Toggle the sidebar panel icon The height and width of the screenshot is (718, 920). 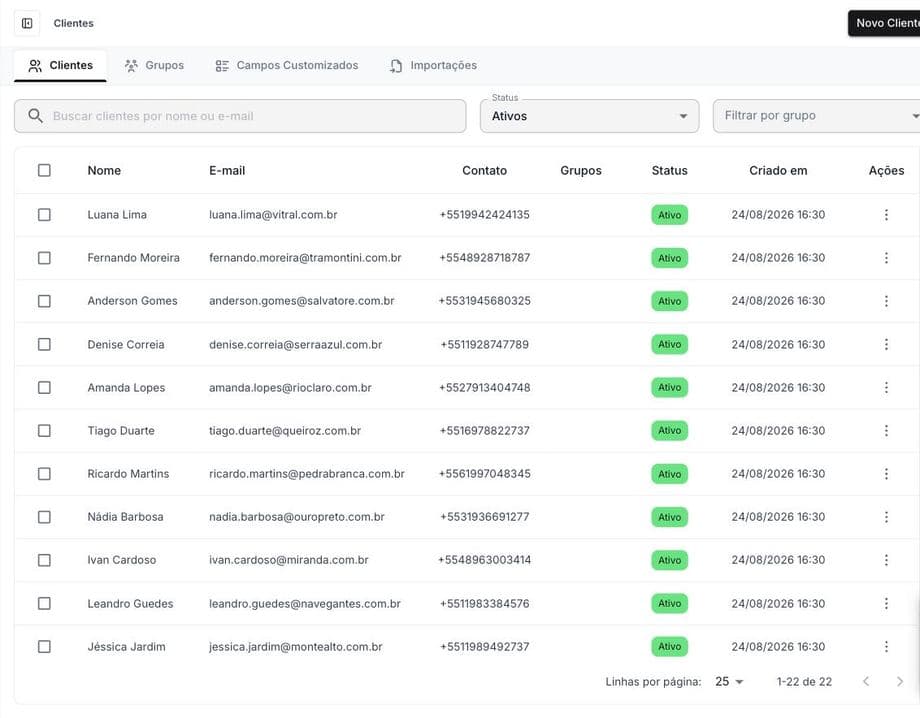click(27, 23)
